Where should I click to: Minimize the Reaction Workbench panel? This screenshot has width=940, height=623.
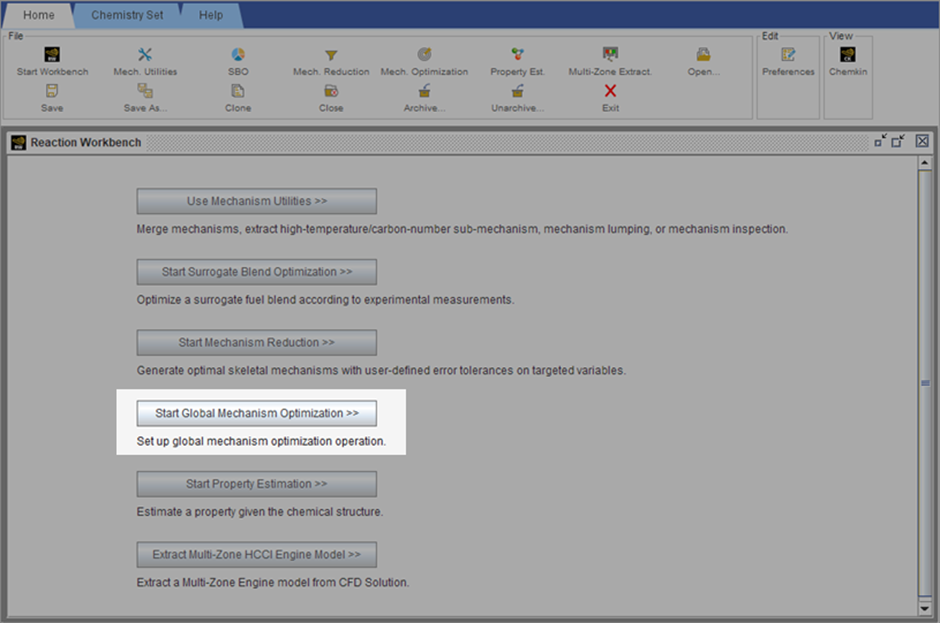(x=881, y=141)
